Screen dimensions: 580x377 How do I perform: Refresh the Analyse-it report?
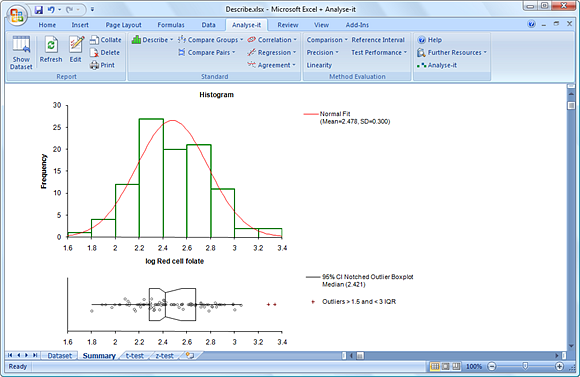coord(51,50)
